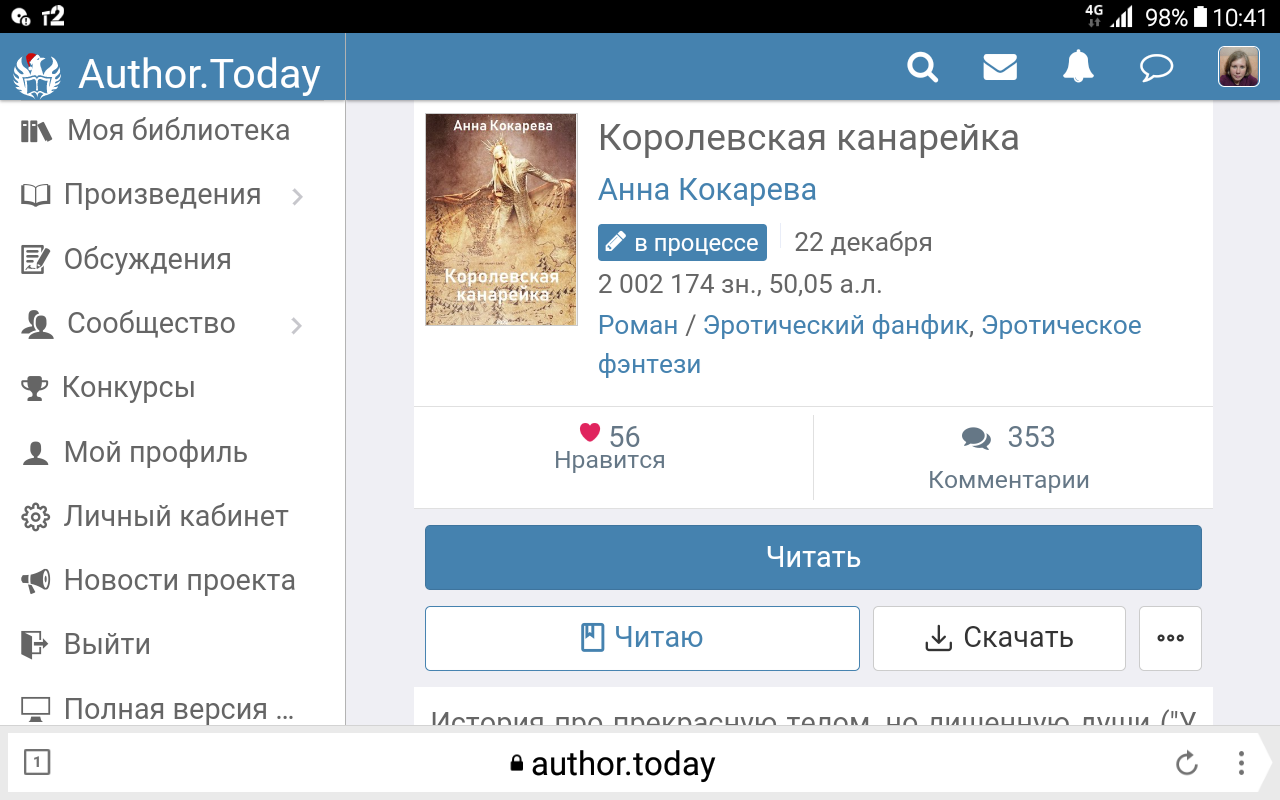Click the Нравится label under likes
The image size is (1280, 800).
pyautogui.click(x=609, y=460)
